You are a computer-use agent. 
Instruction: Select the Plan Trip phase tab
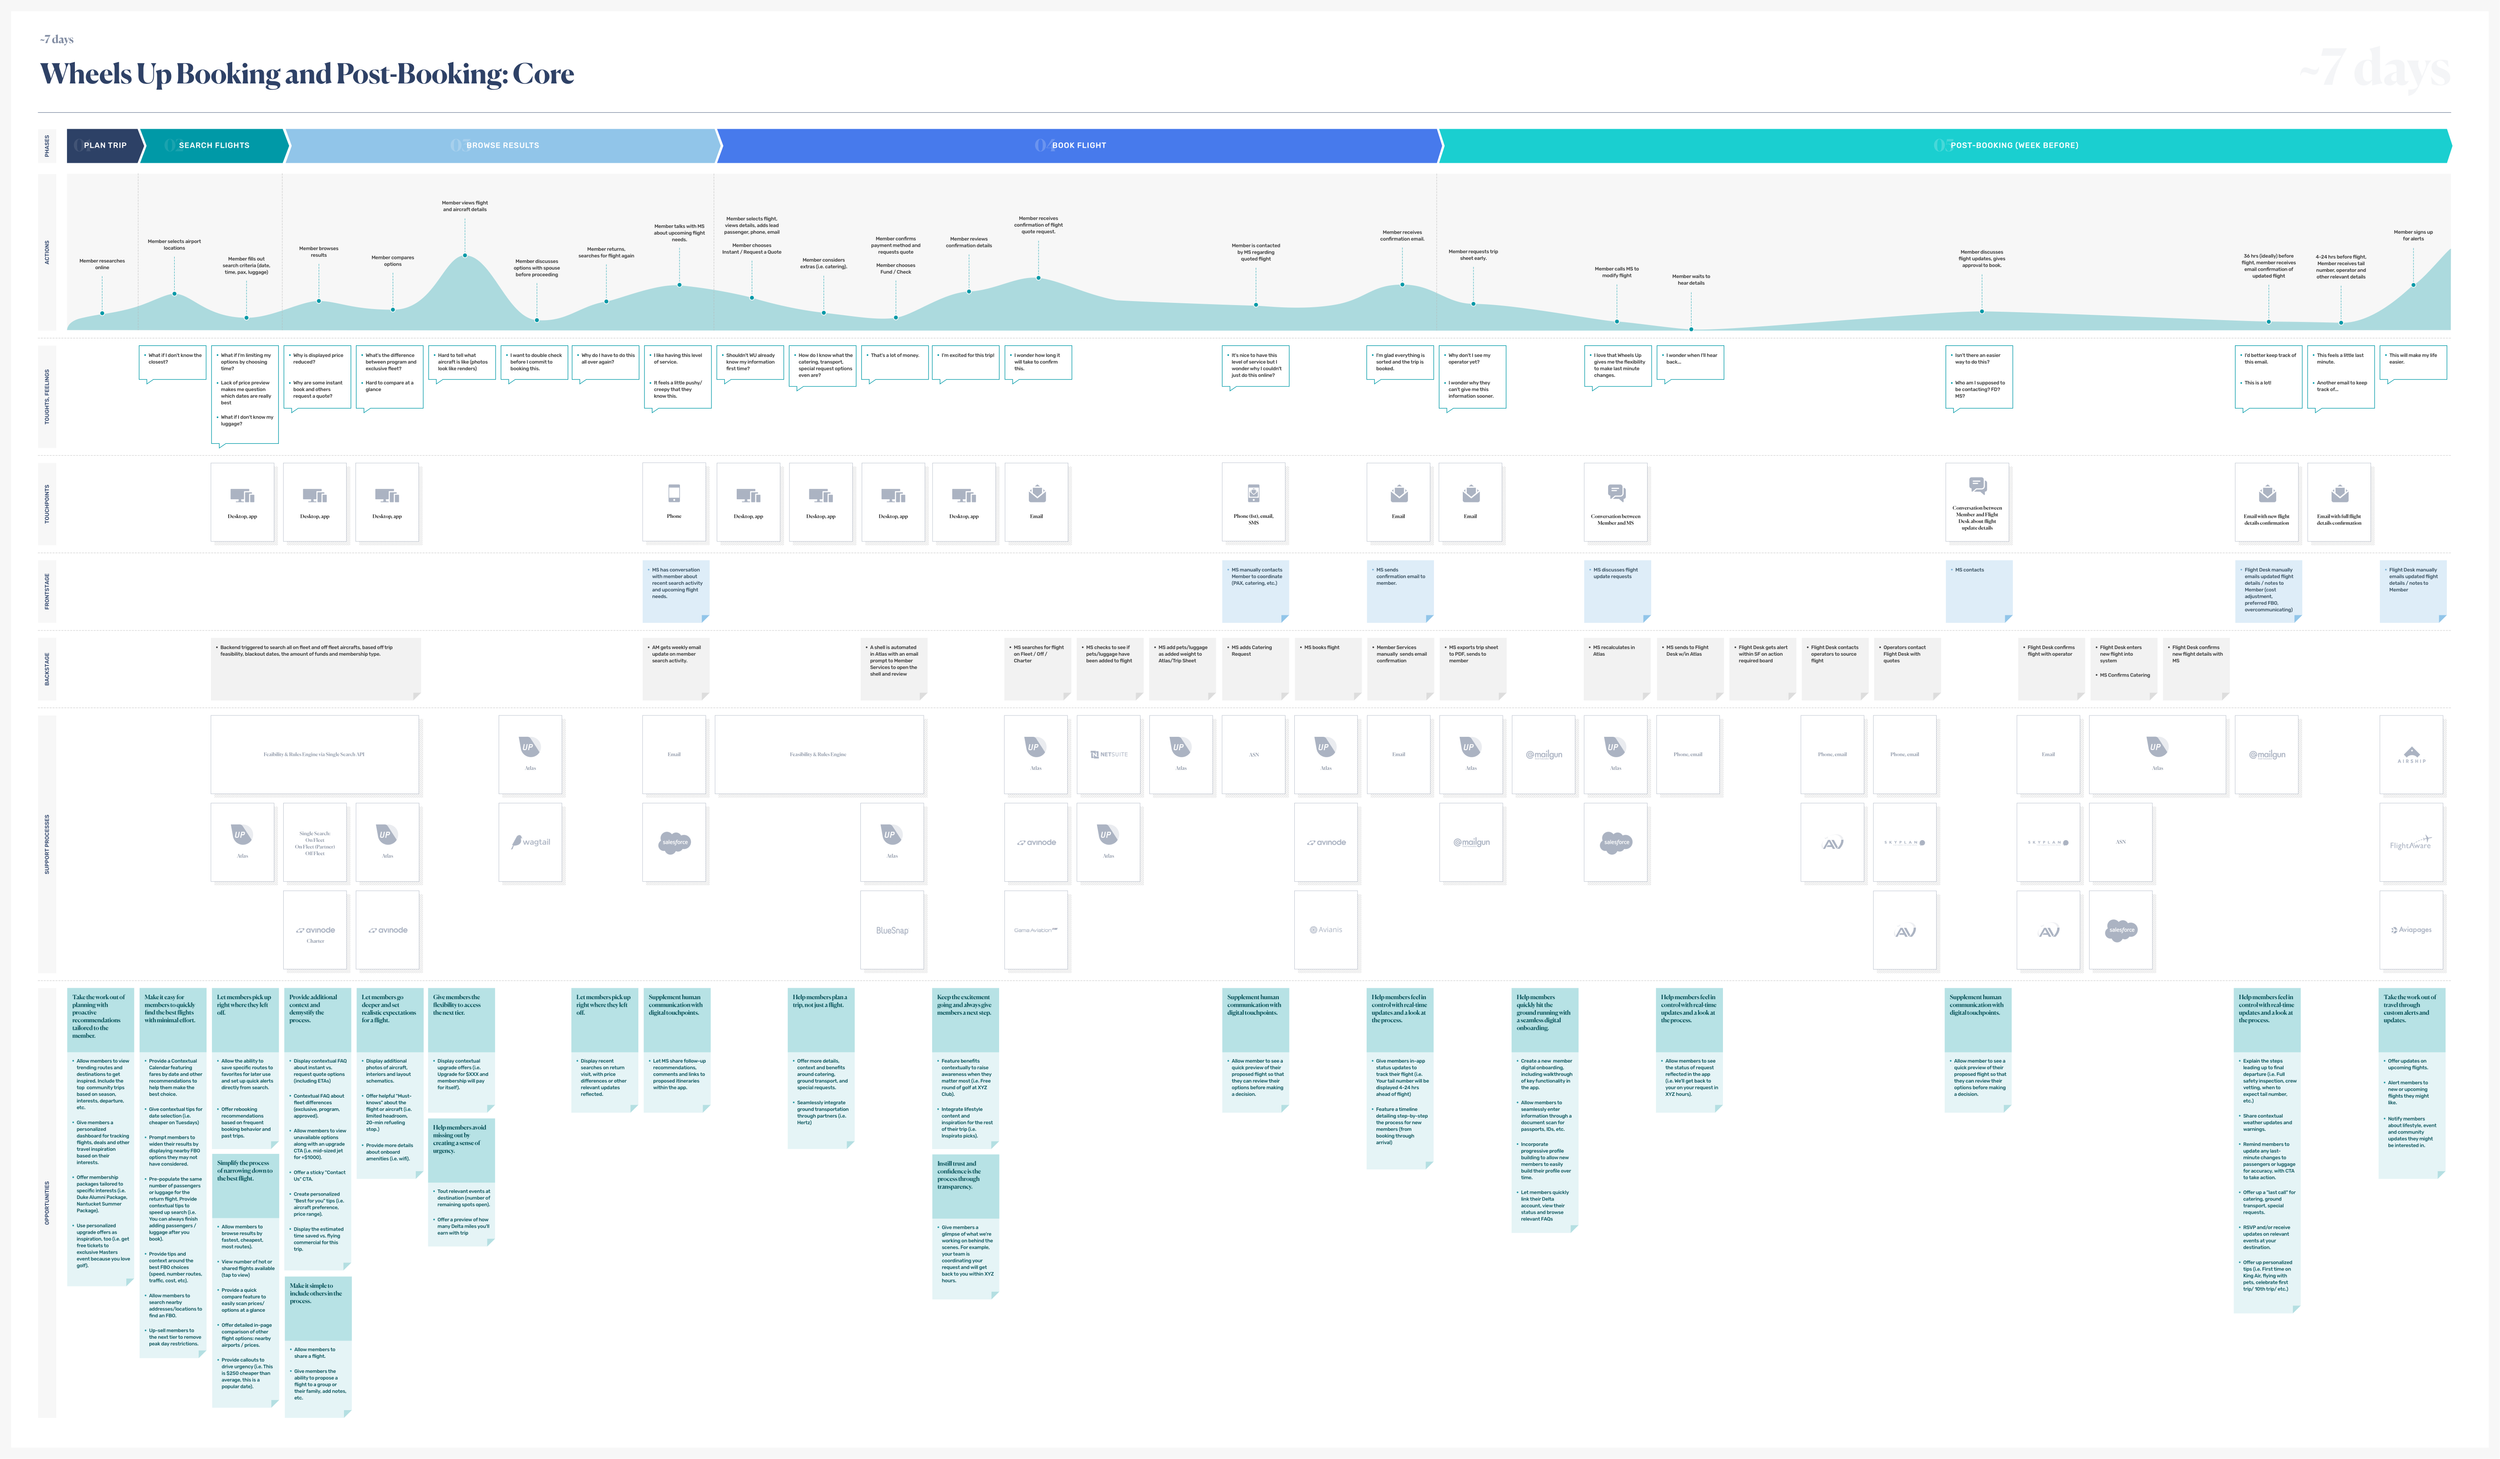[104, 146]
